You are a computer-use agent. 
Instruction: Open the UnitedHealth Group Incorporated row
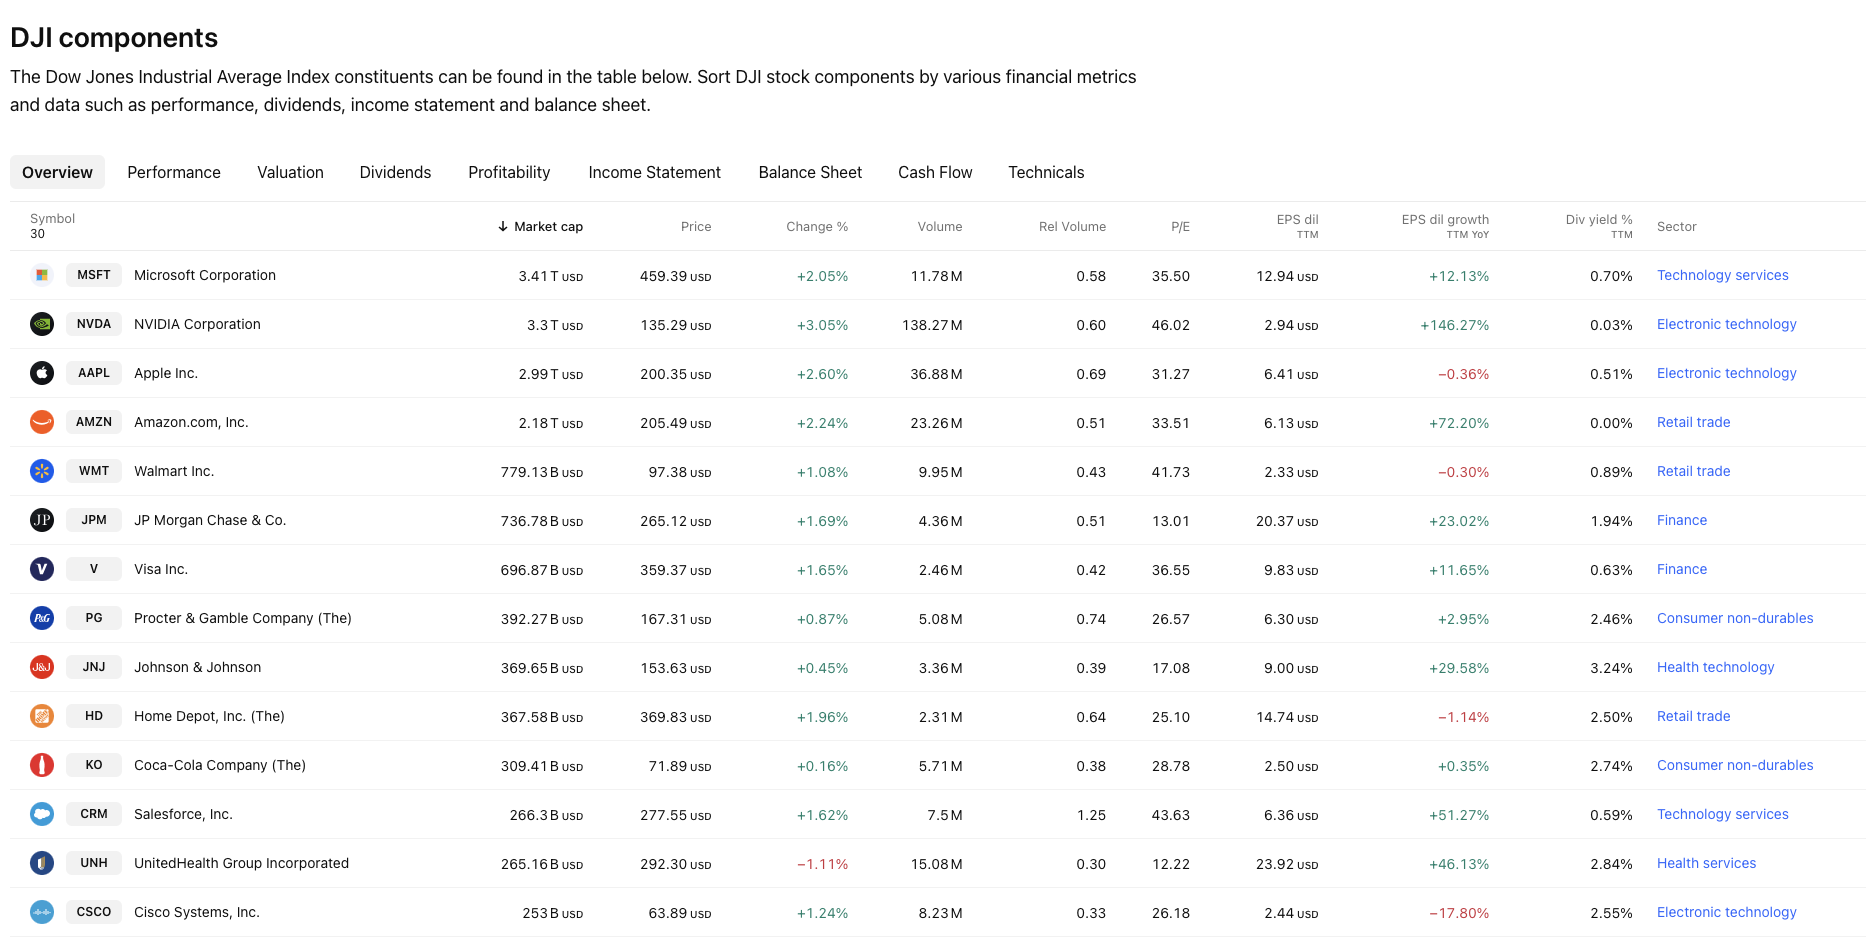(x=241, y=863)
